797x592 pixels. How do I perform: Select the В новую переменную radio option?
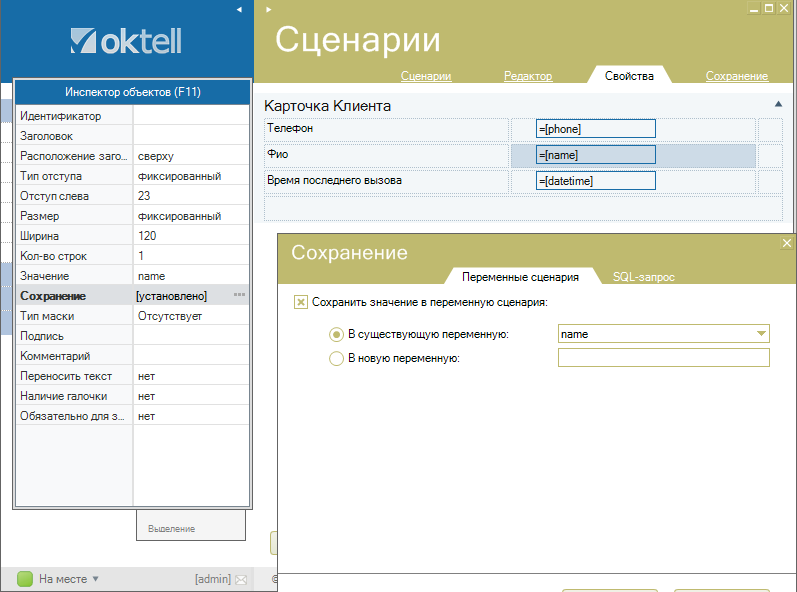[x=336, y=359]
